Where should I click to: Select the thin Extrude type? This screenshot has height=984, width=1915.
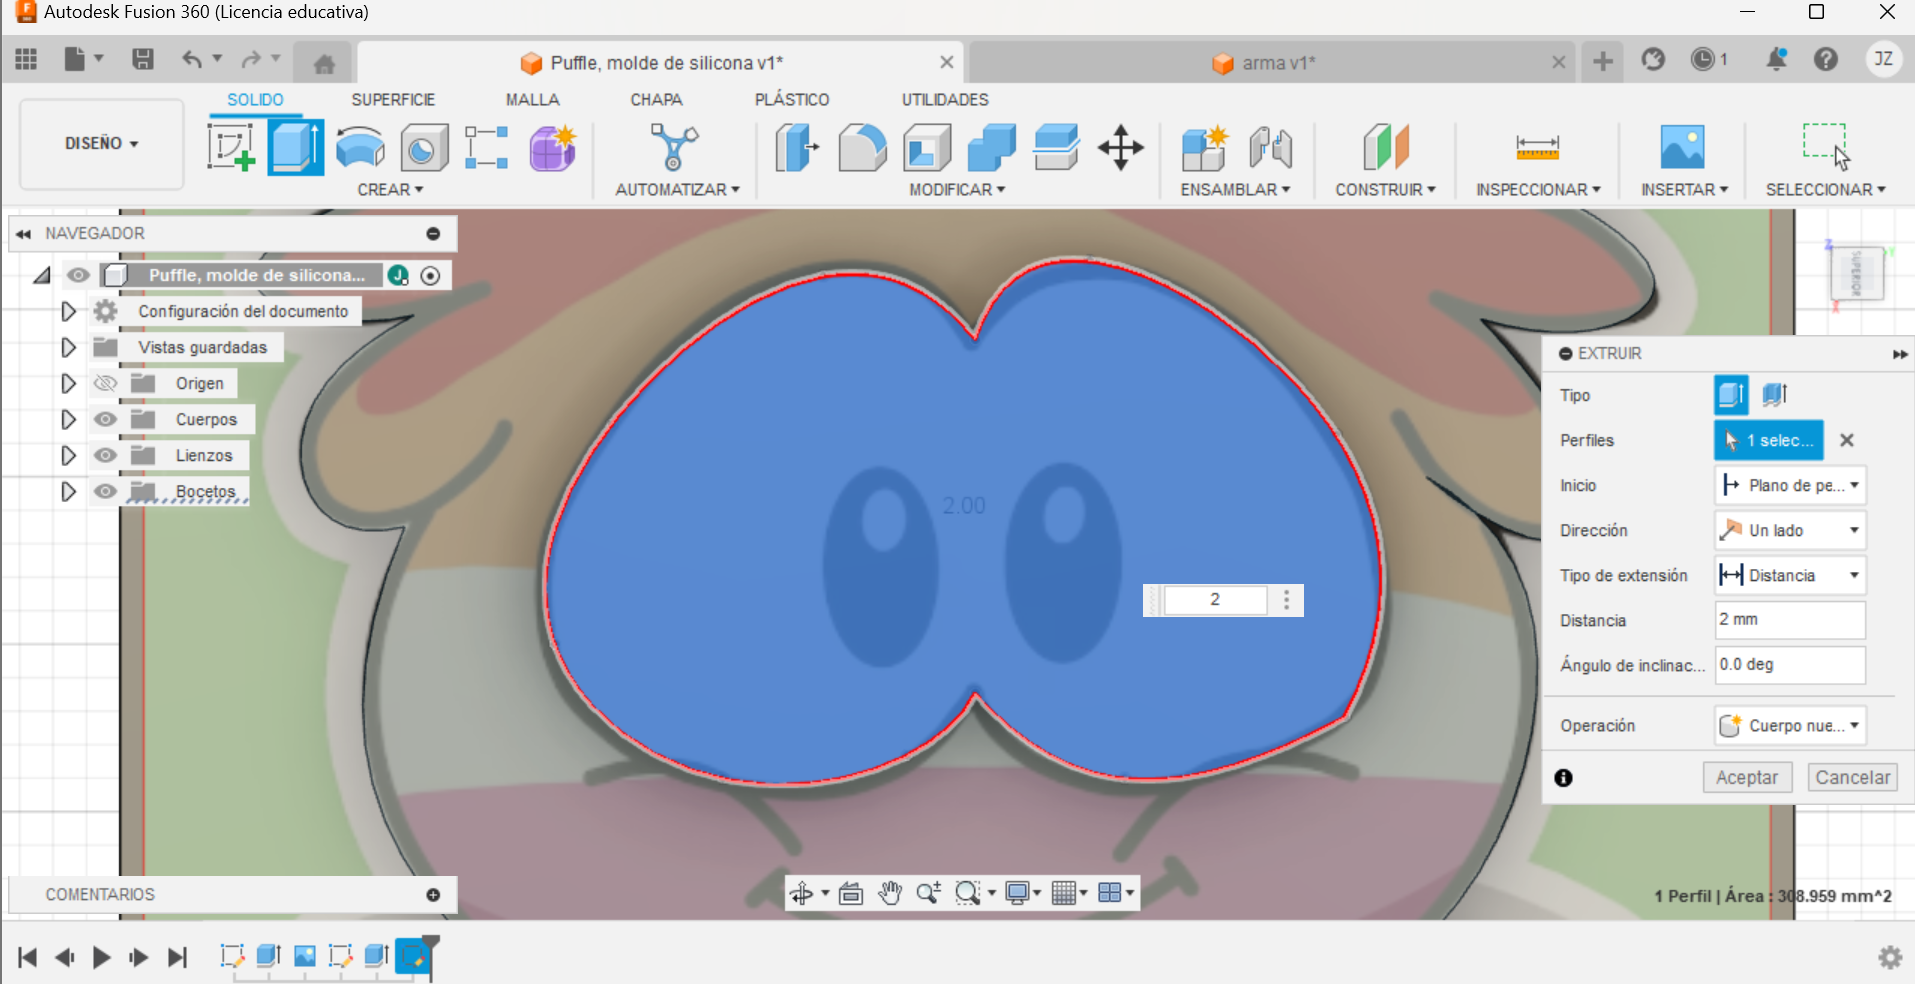1775,395
